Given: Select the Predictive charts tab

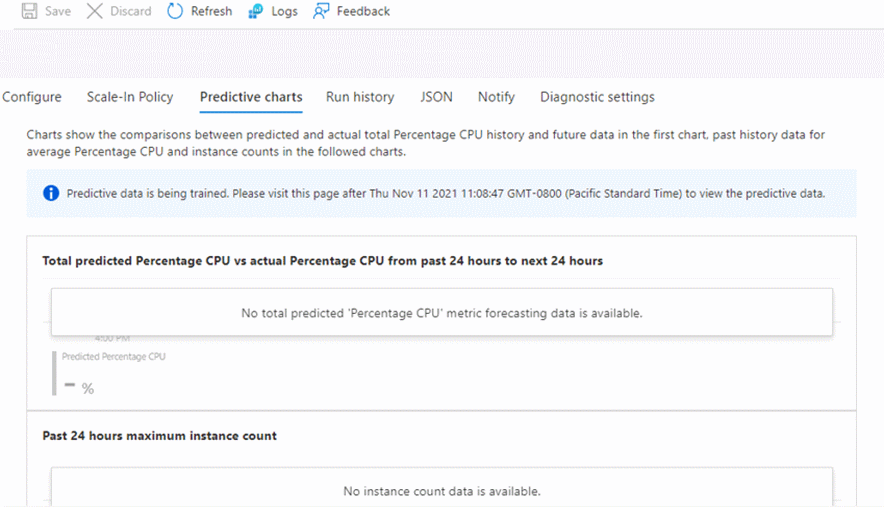Looking at the screenshot, I should (251, 97).
